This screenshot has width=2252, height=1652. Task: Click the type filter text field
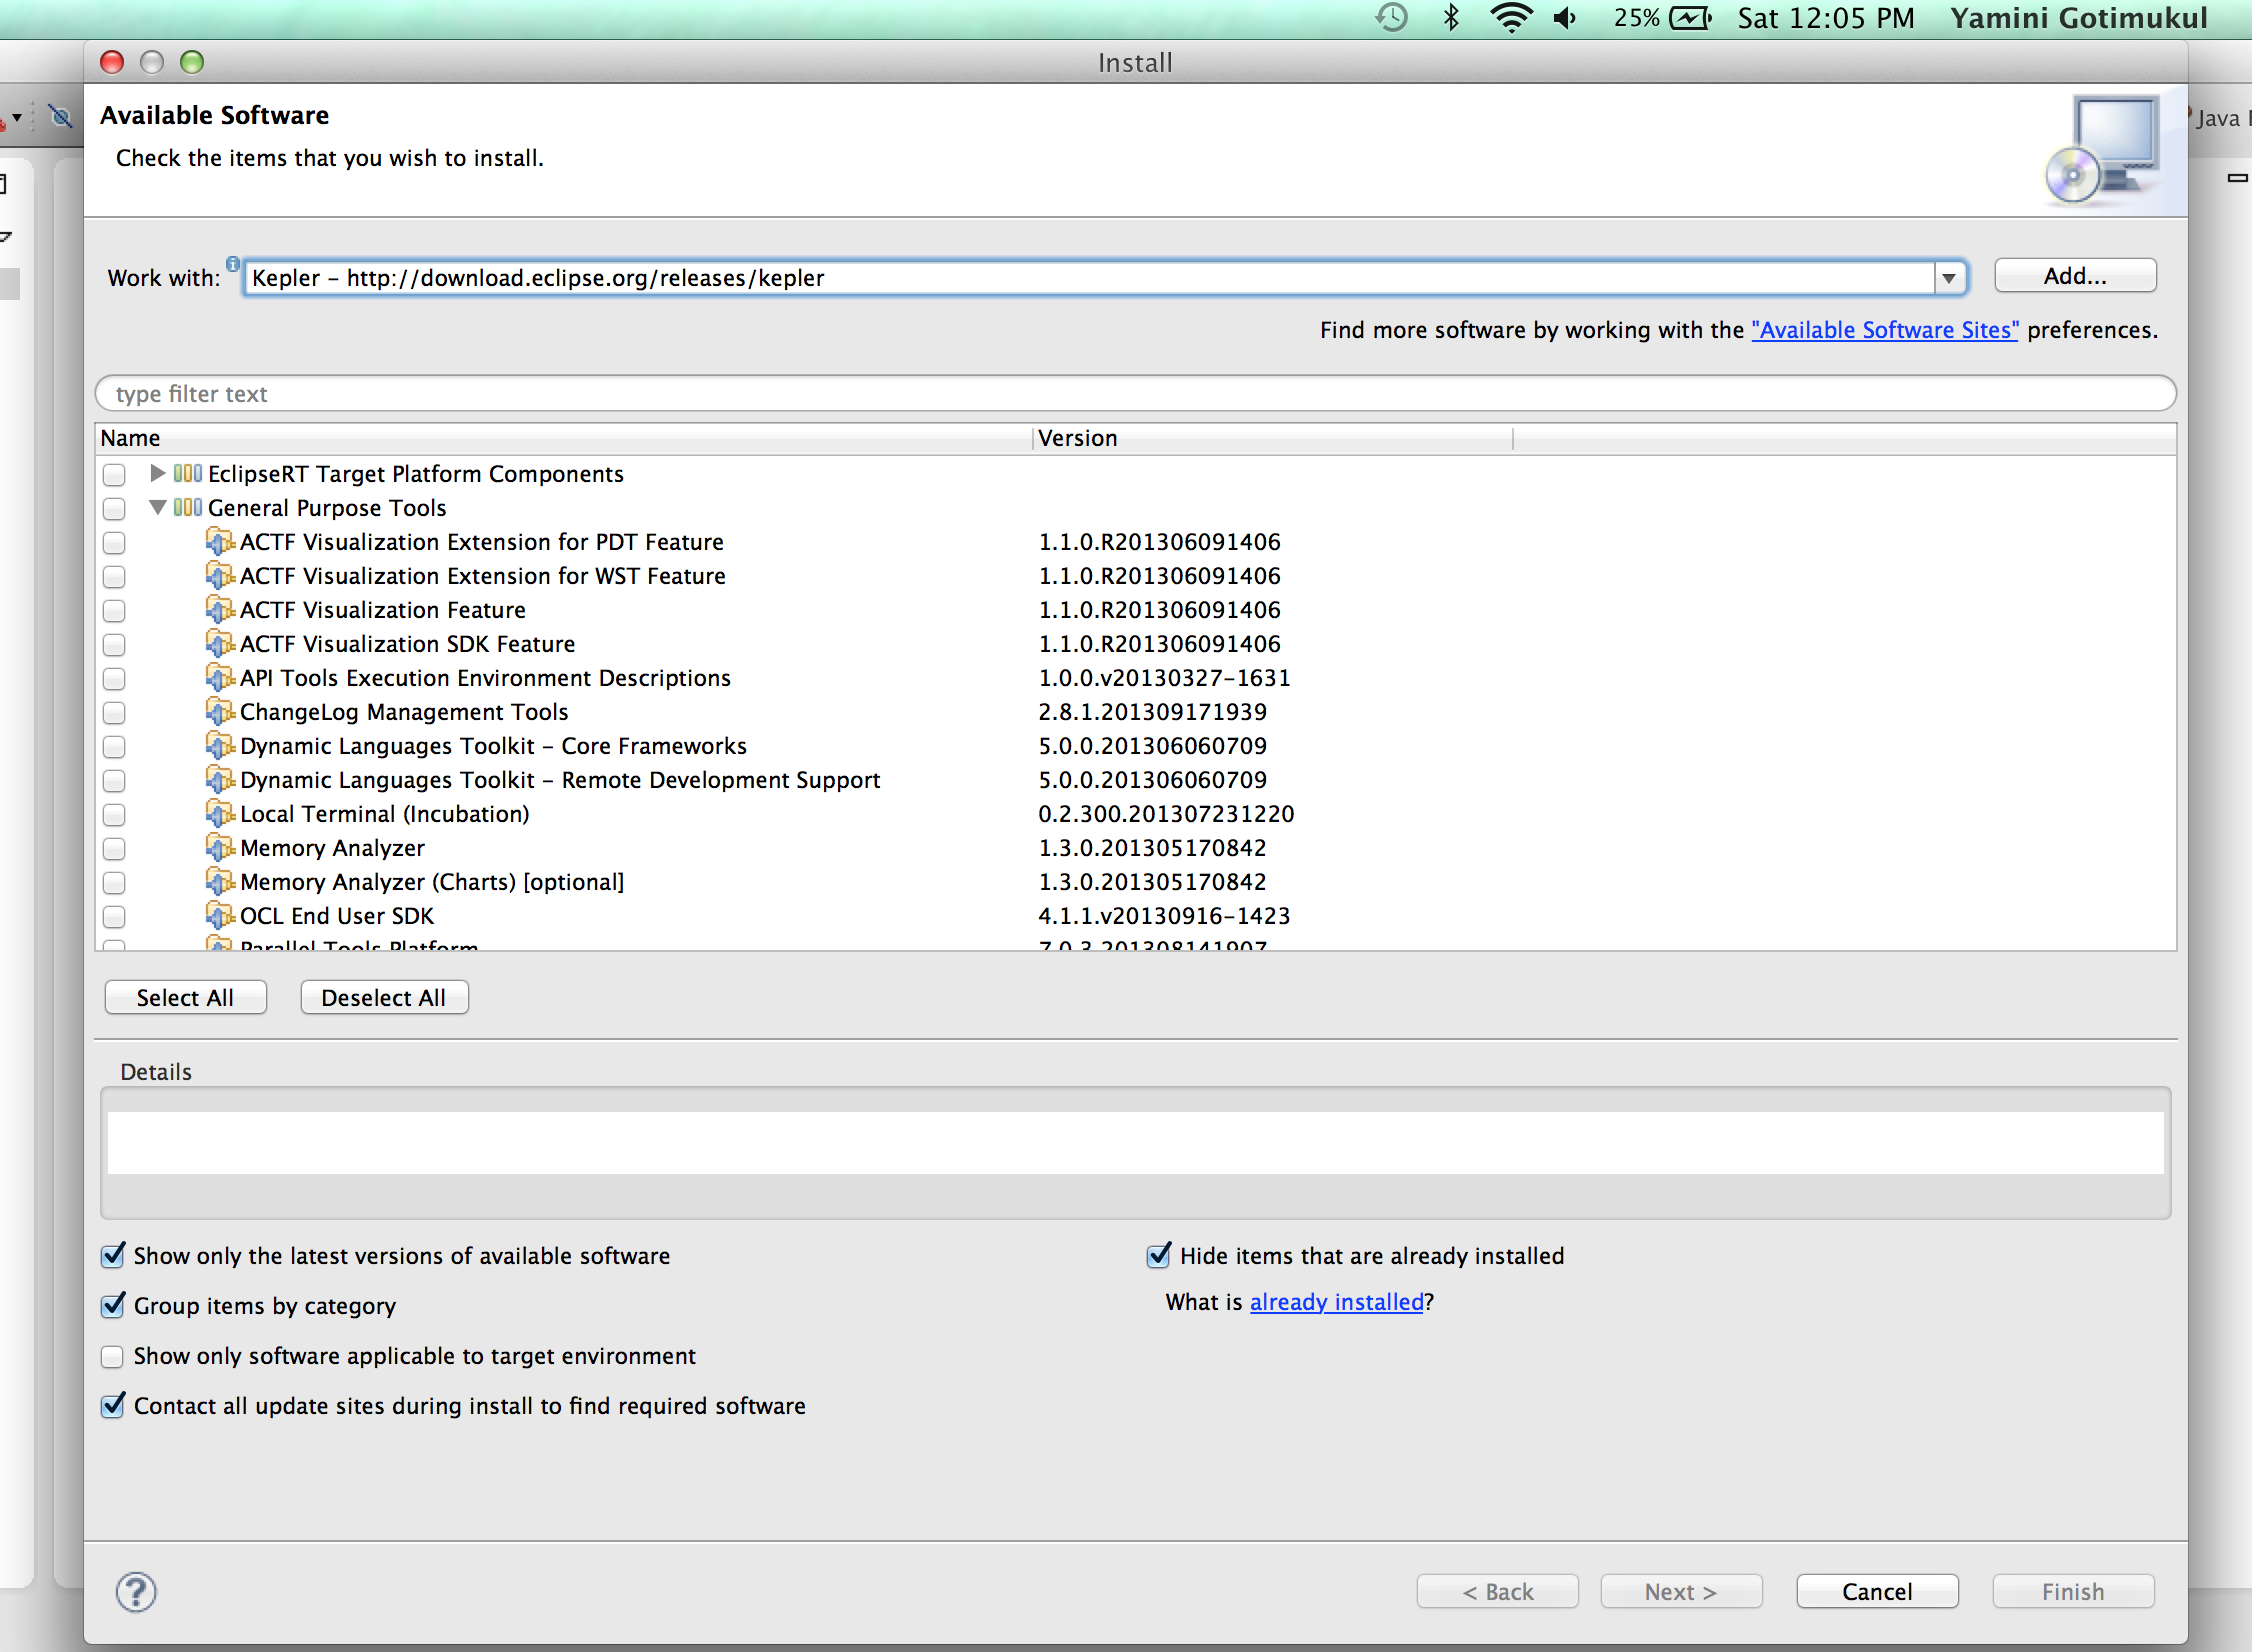coord(1134,394)
